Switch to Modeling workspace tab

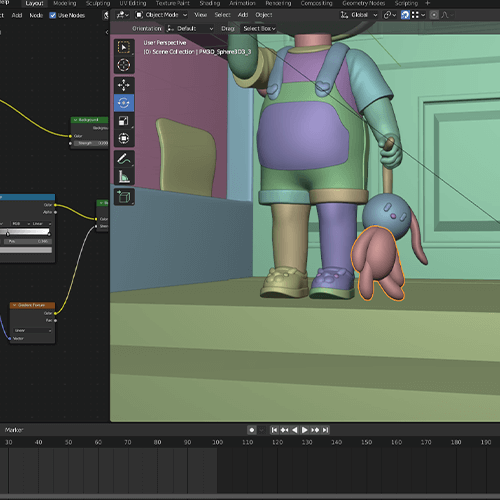65,3
